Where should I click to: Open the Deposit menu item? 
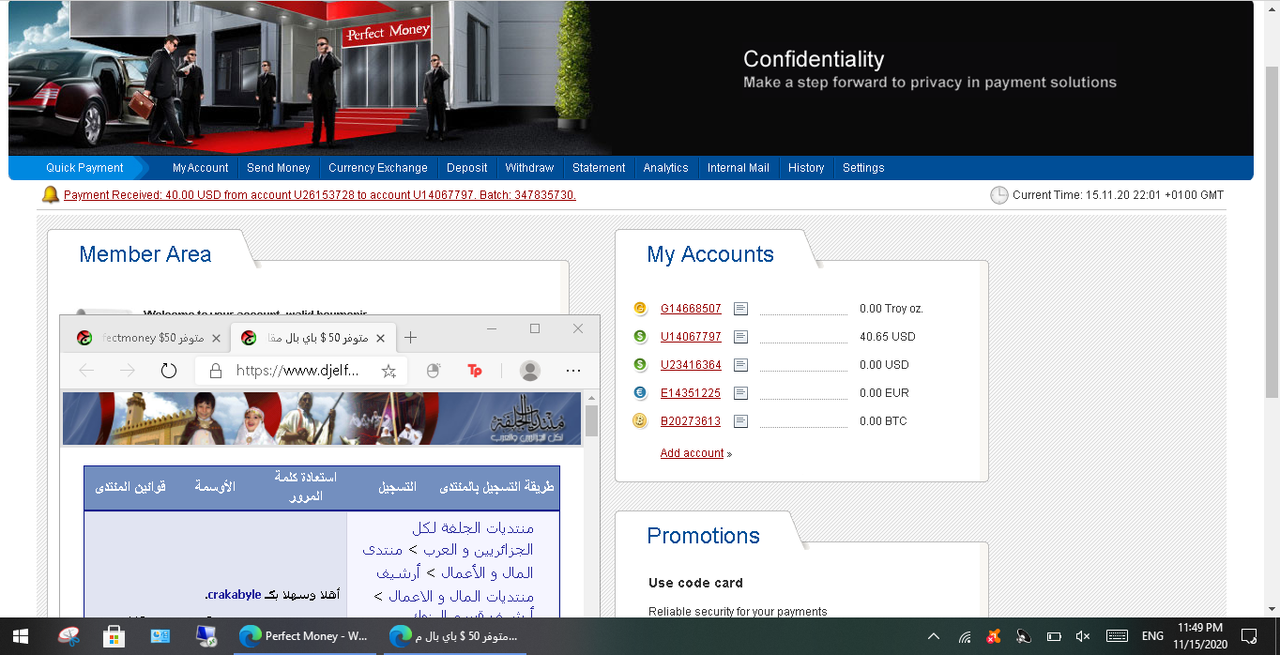[x=467, y=168]
